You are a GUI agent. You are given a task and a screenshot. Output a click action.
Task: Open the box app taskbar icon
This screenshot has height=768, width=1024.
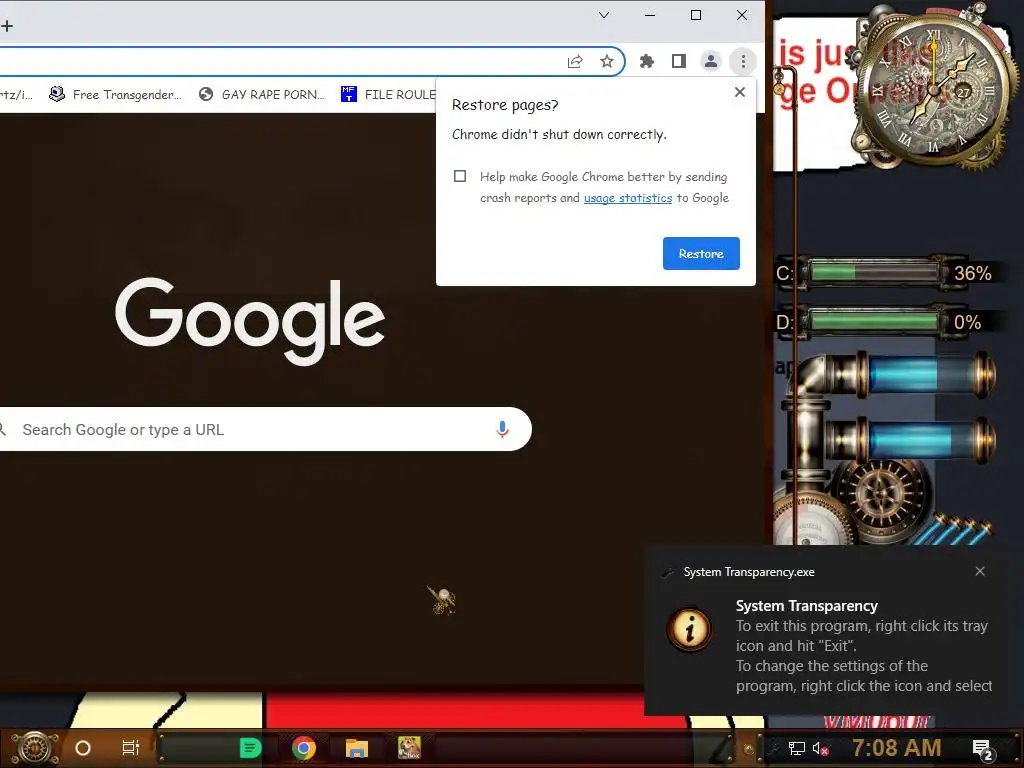[409, 748]
